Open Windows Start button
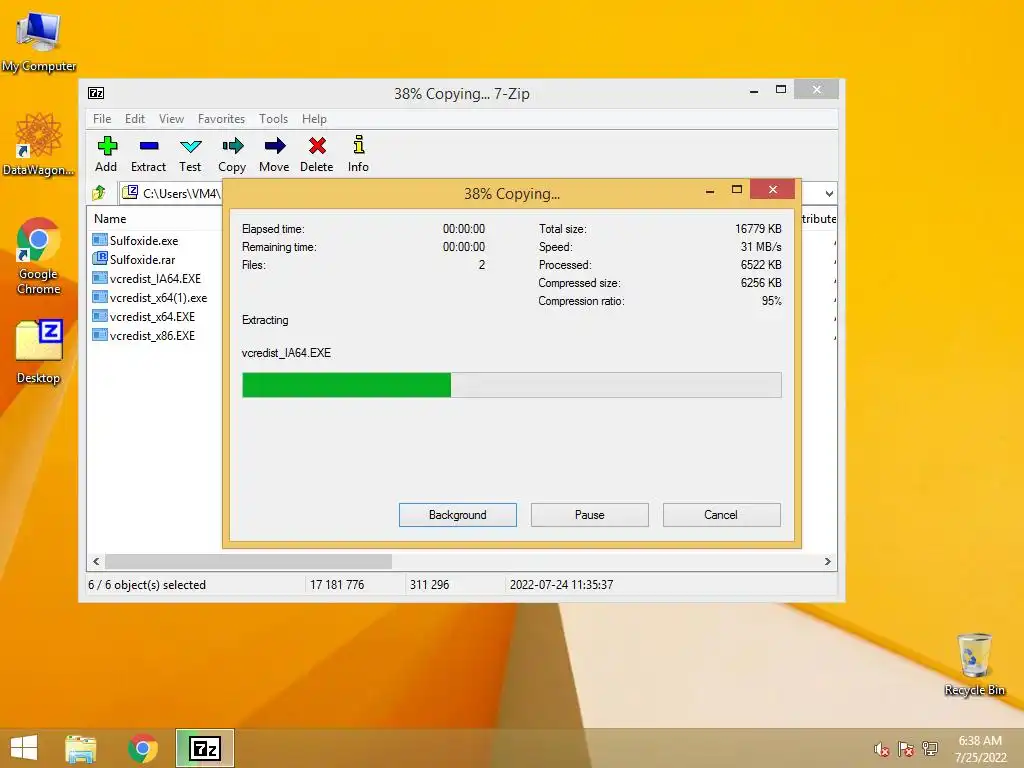The width and height of the screenshot is (1024, 768). pyautogui.click(x=24, y=748)
